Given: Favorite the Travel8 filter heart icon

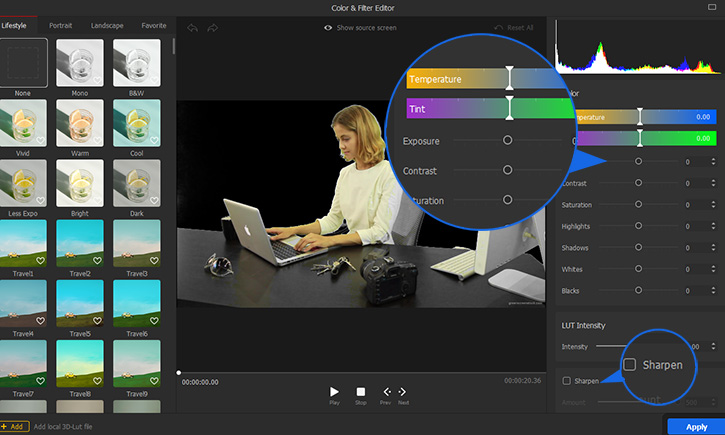Looking at the screenshot, I should (x=98, y=382).
